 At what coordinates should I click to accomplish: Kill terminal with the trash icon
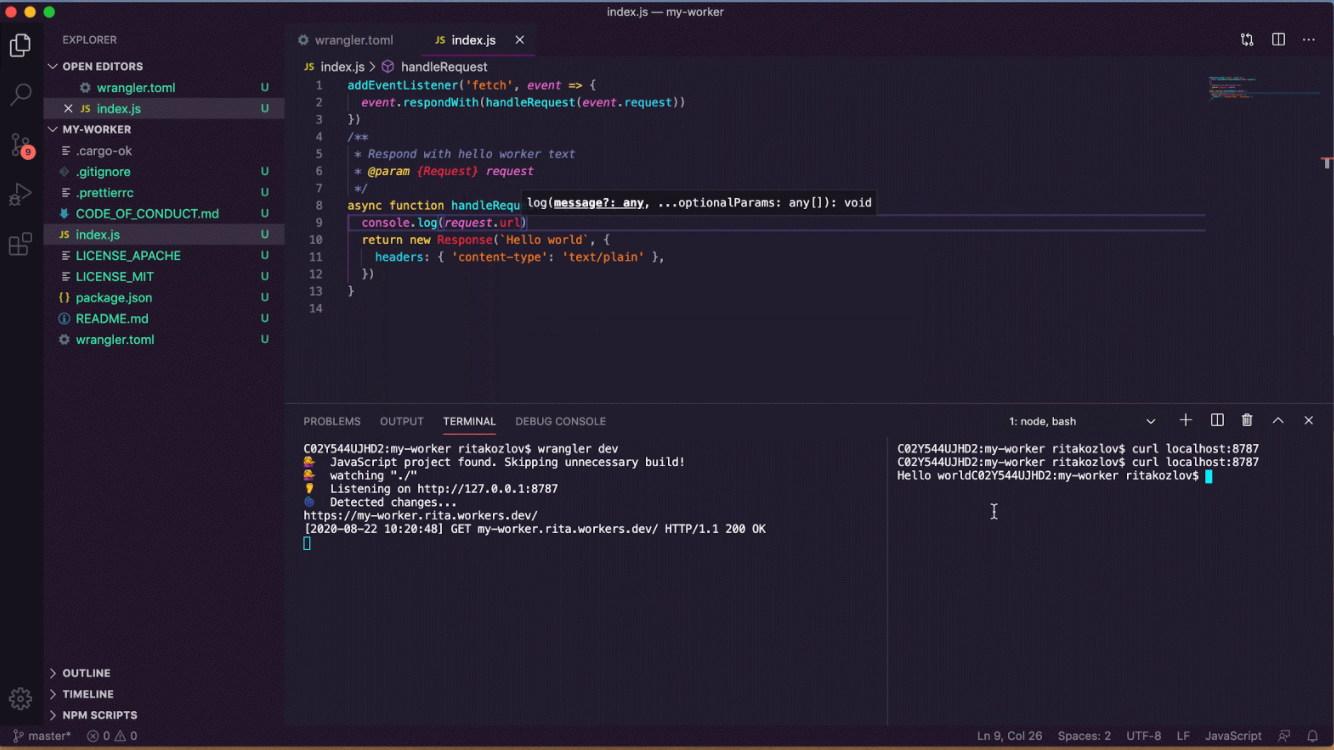click(x=1247, y=421)
